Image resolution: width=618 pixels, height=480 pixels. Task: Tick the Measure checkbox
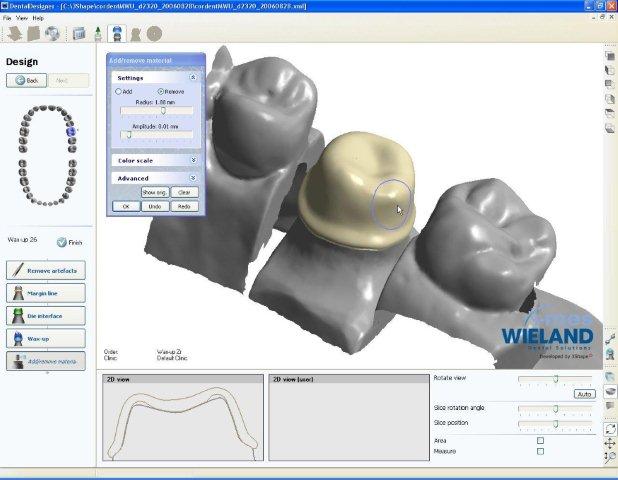(541, 451)
